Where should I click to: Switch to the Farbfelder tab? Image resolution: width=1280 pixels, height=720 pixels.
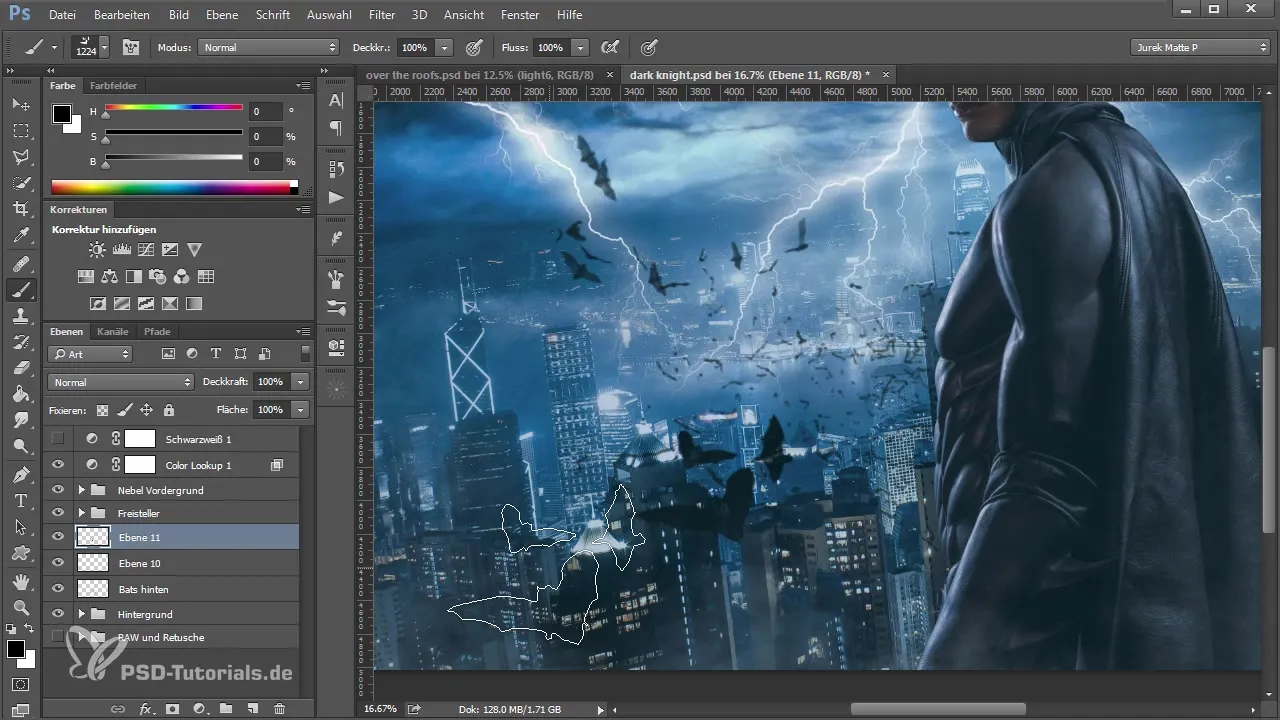coord(113,86)
